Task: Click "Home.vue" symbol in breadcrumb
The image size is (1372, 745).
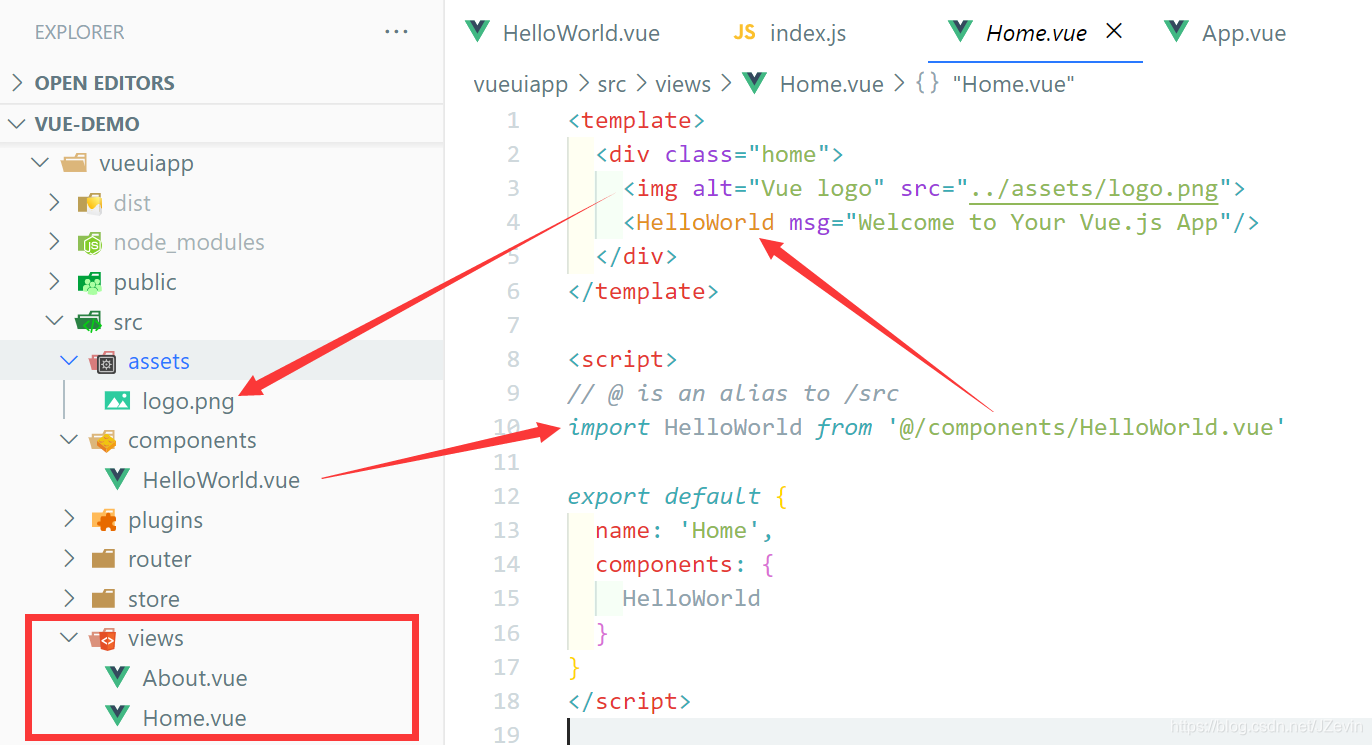Action: [x=1013, y=84]
